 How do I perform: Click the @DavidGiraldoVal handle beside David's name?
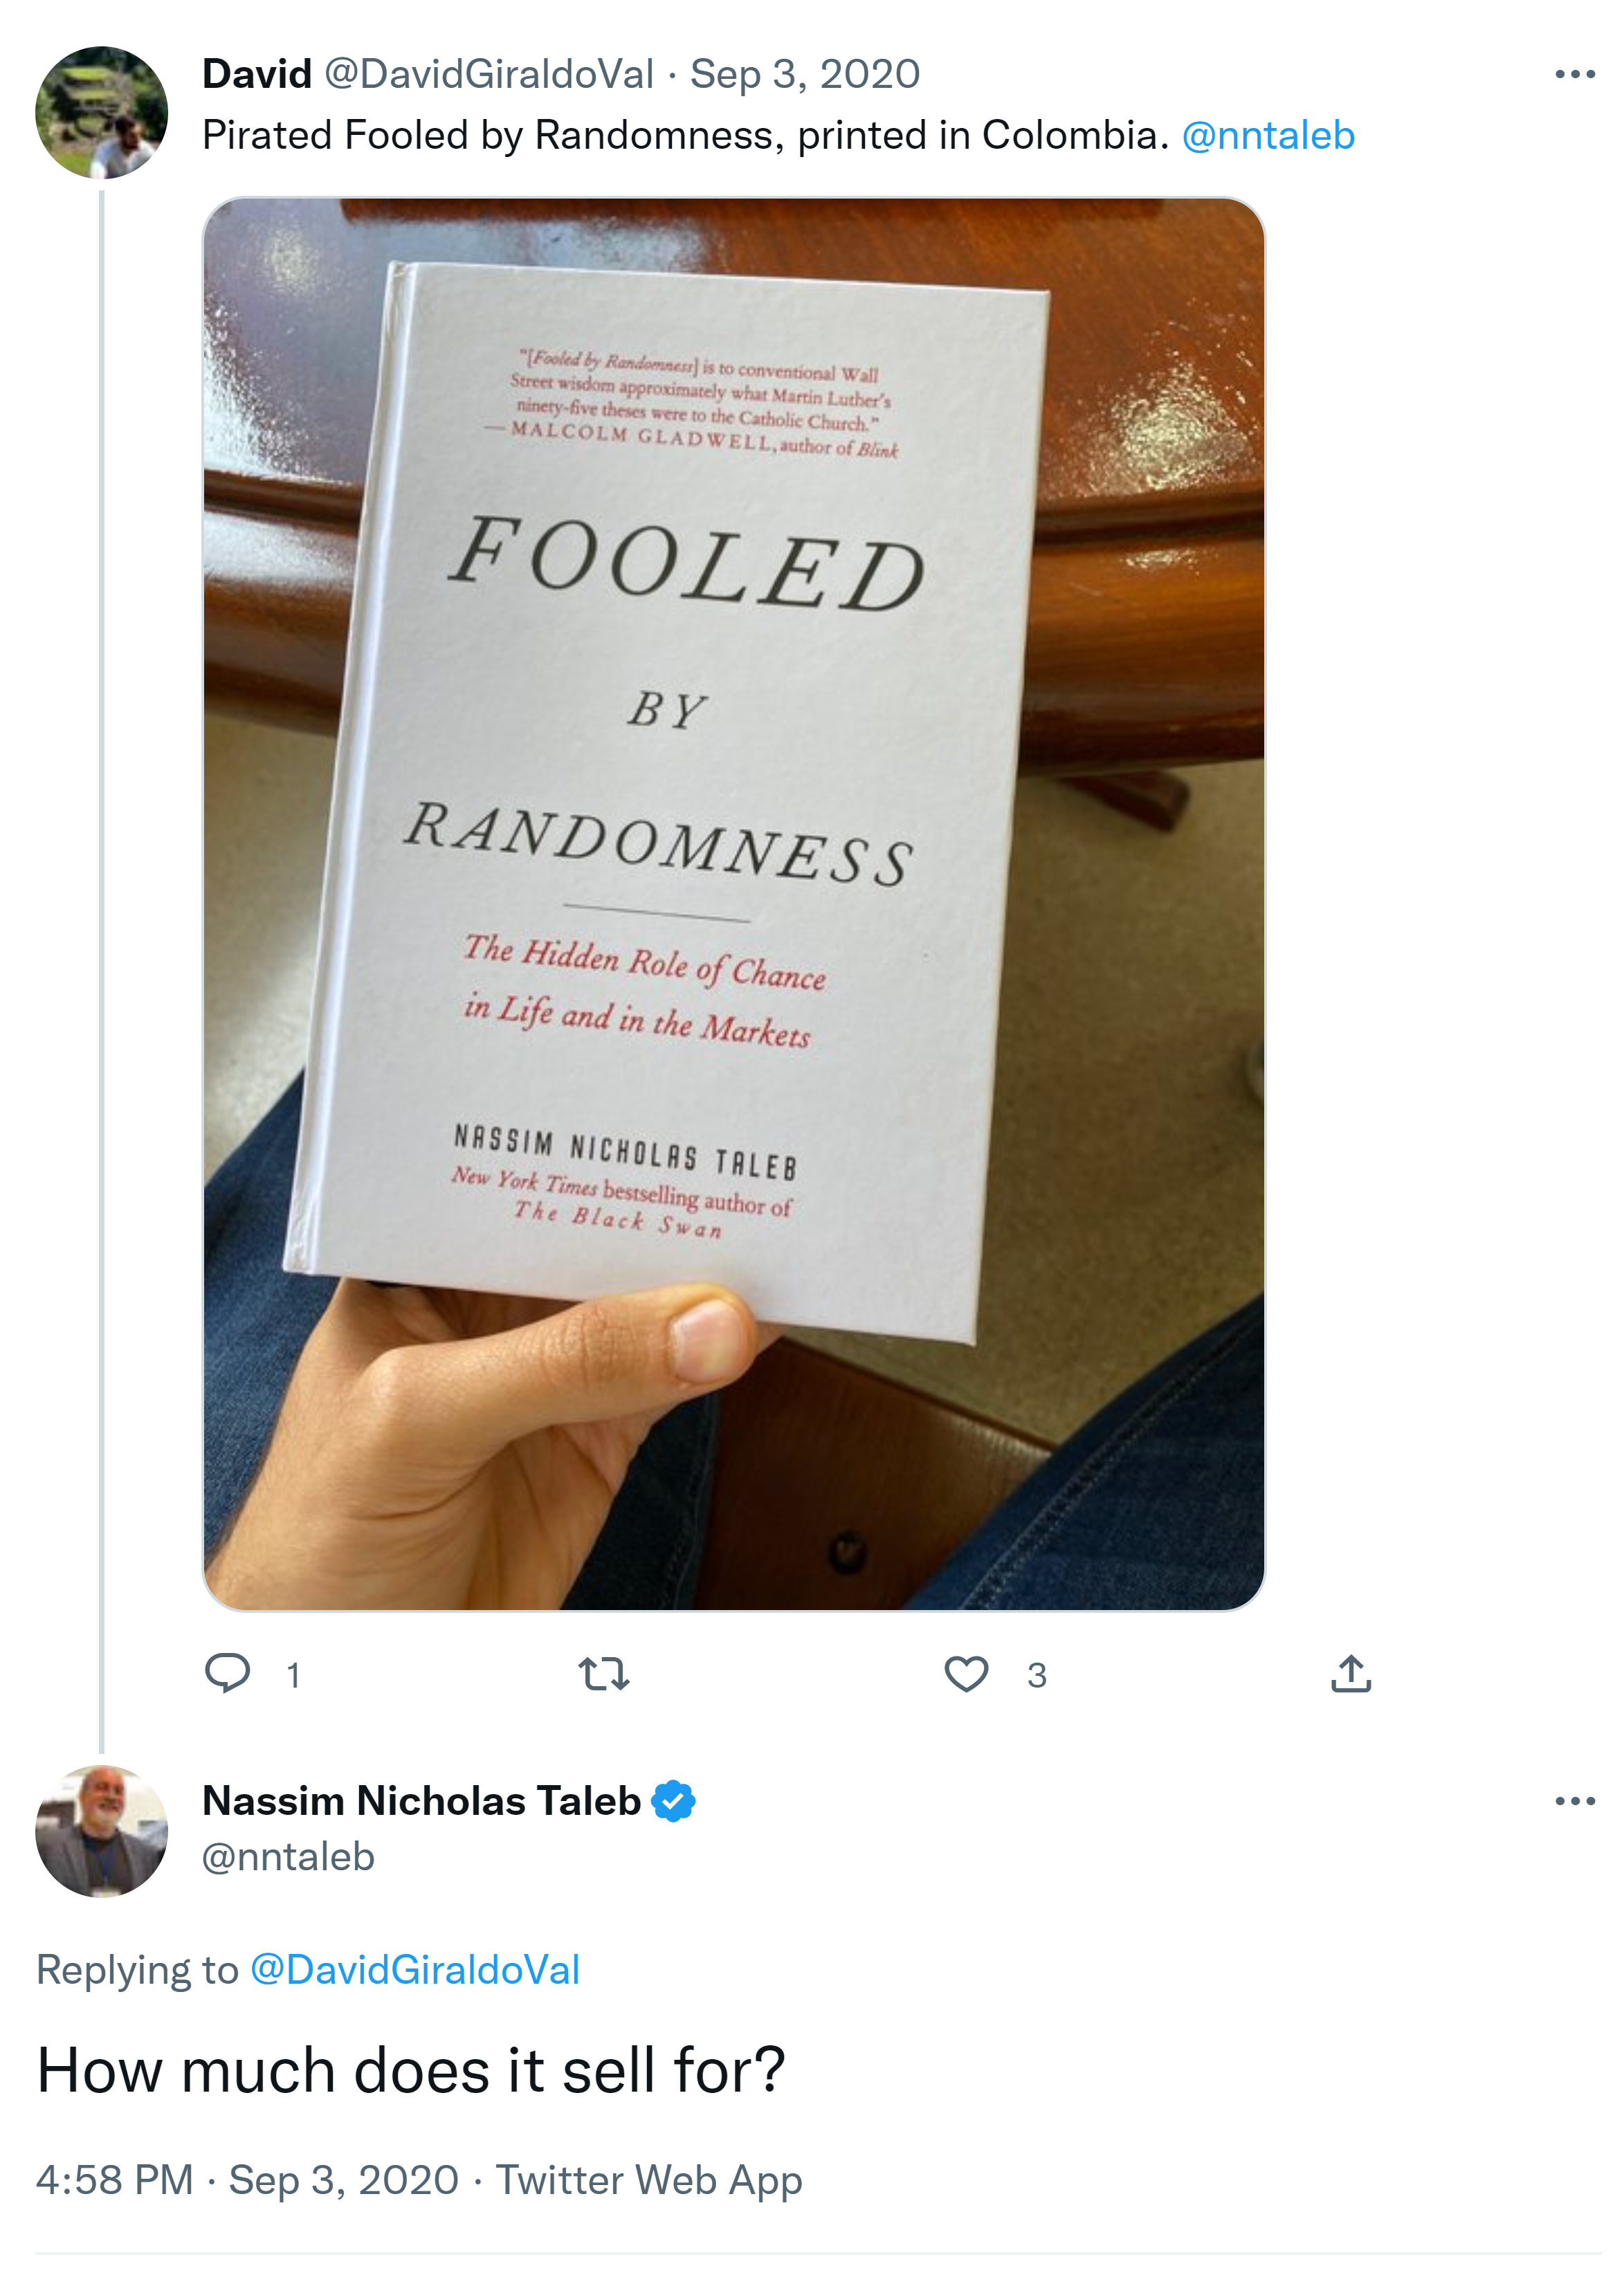(489, 74)
